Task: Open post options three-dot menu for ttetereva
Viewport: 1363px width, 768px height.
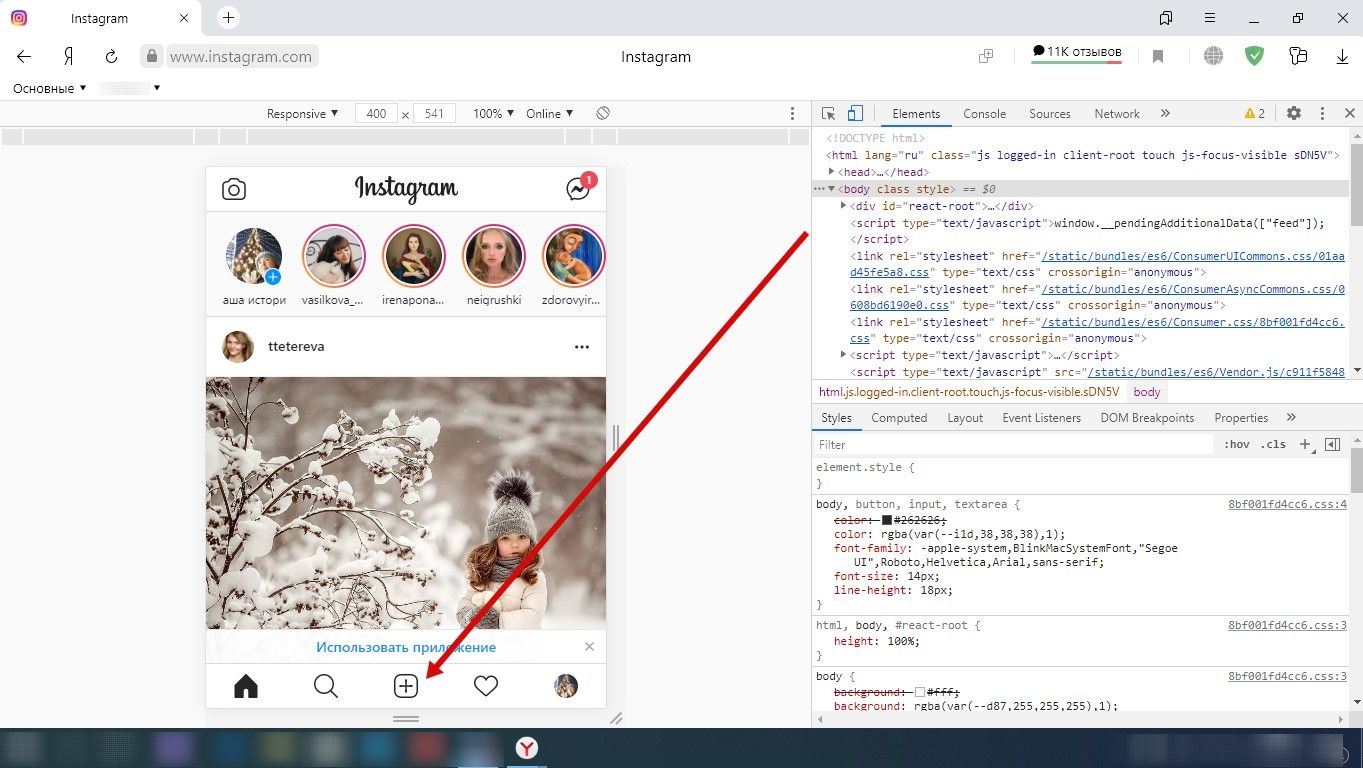Action: click(x=582, y=347)
